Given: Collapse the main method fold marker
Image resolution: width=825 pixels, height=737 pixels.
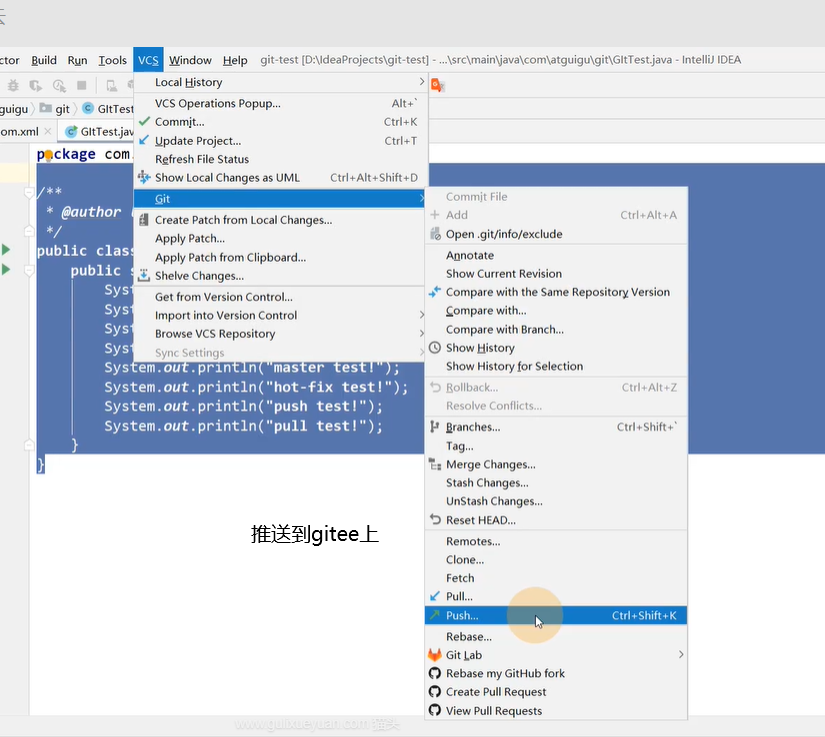Looking at the screenshot, I should (29, 270).
